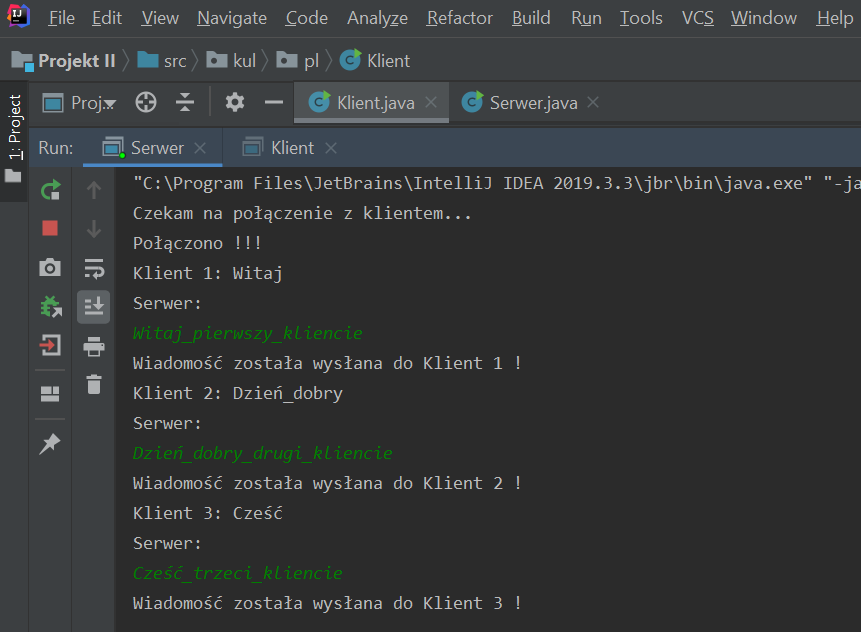
Task: Open the File menu
Action: [62, 18]
